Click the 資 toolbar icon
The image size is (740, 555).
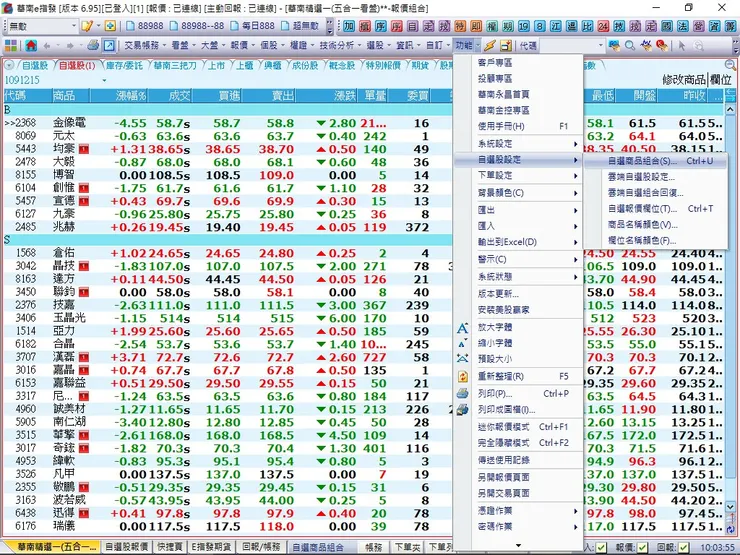click(715, 26)
